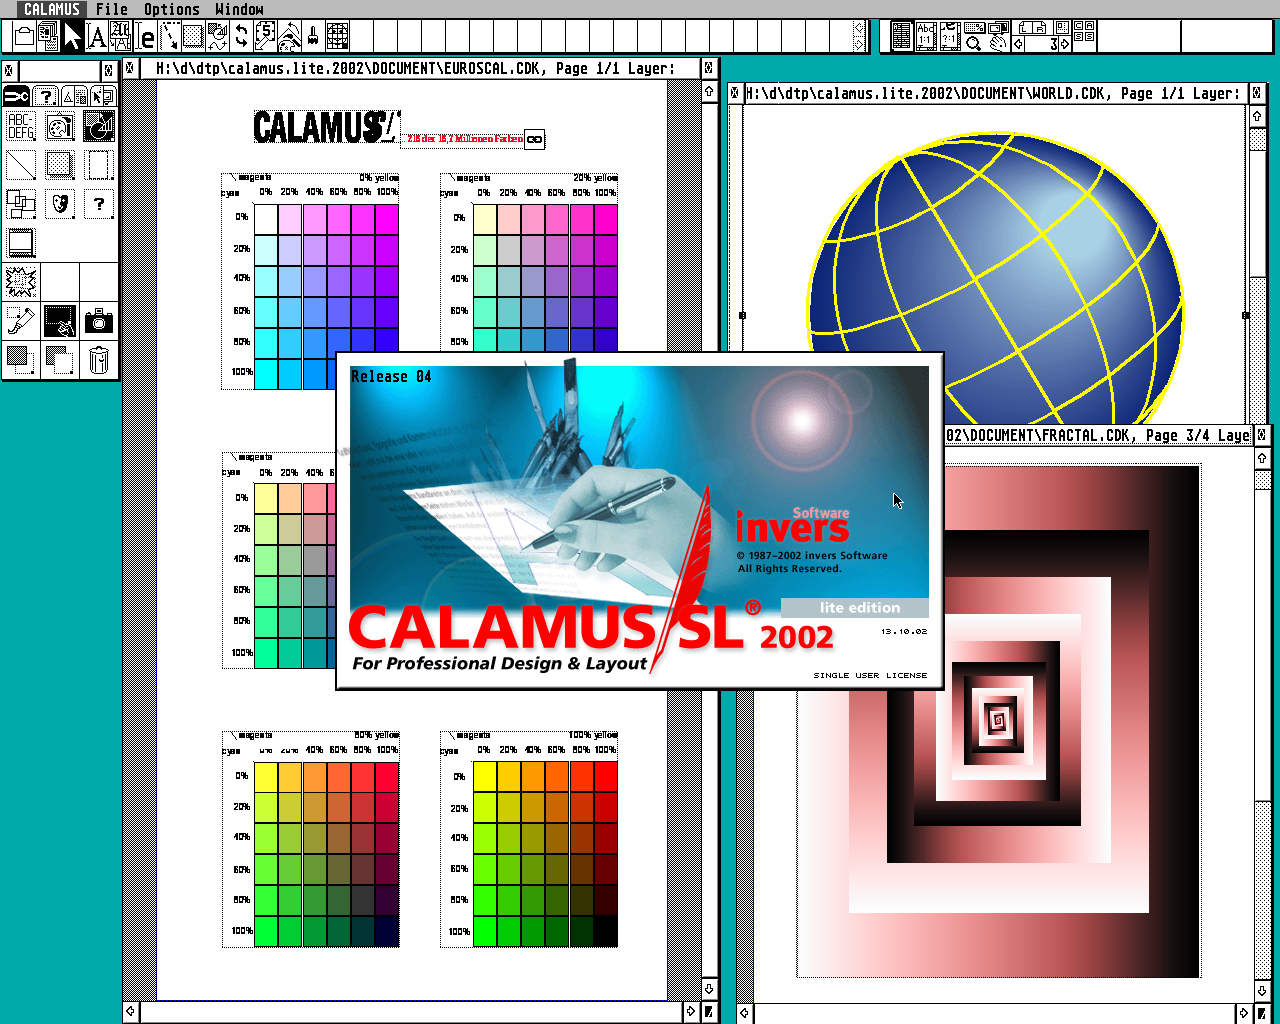The height and width of the screenshot is (1024, 1280).
Task: Go to next page with right arrow
Action: [1066, 44]
